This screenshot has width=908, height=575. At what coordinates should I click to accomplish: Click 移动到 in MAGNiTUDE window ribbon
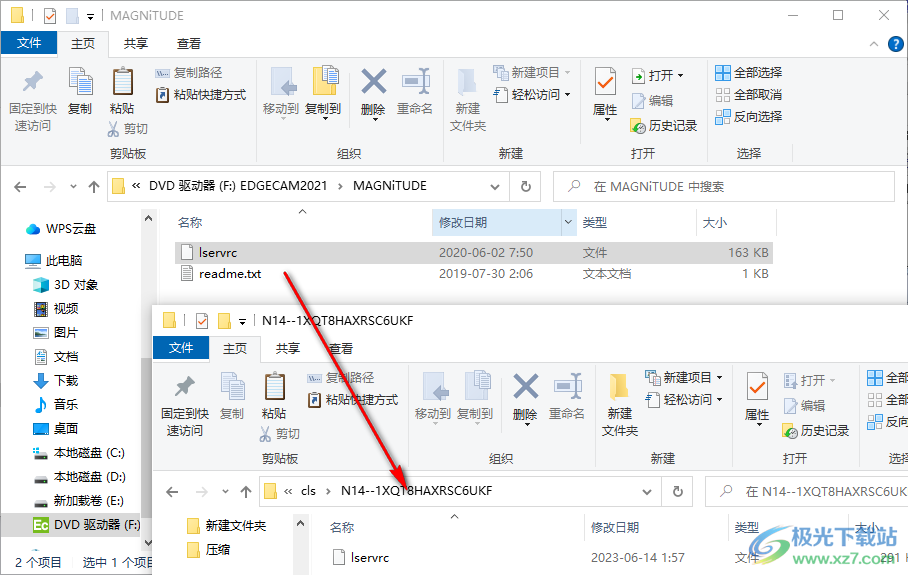click(x=281, y=93)
